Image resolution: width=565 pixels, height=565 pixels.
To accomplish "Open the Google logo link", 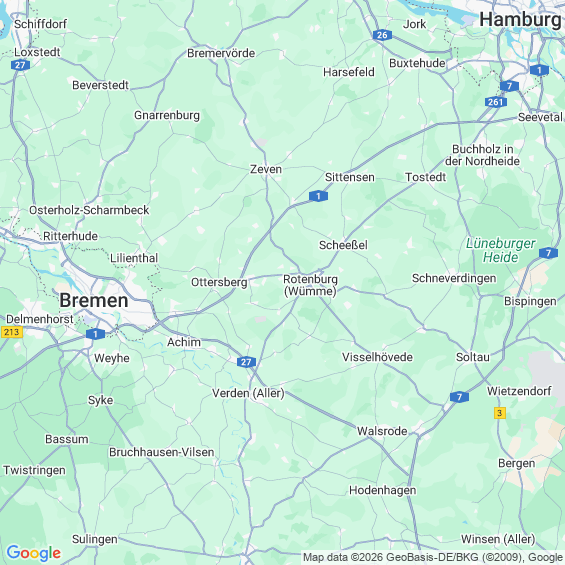I will (x=34, y=553).
